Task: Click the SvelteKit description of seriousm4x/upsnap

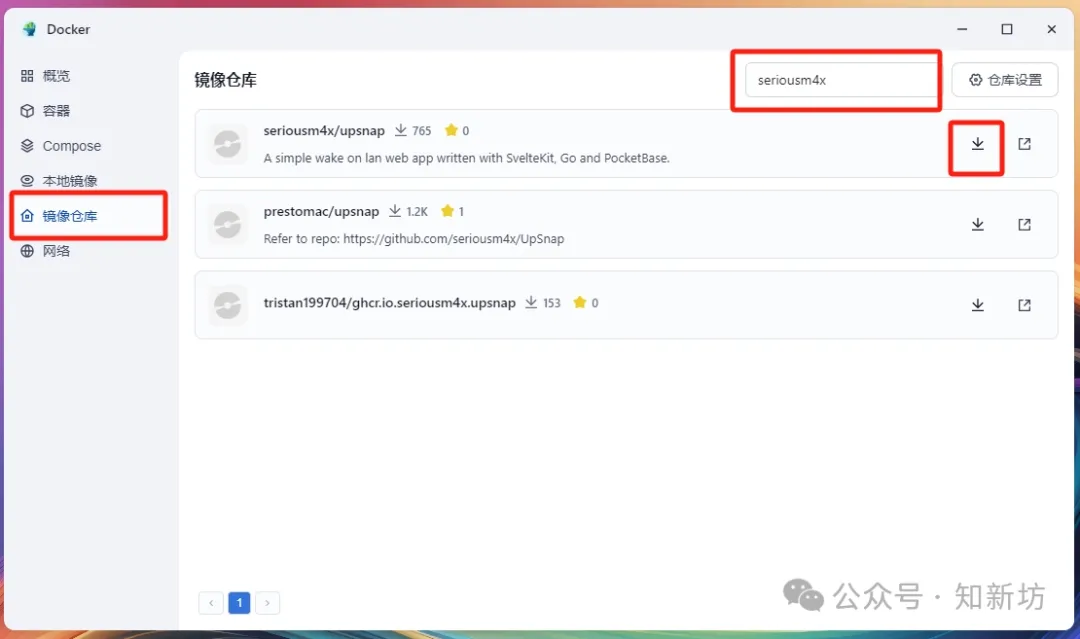Action: coord(466,158)
